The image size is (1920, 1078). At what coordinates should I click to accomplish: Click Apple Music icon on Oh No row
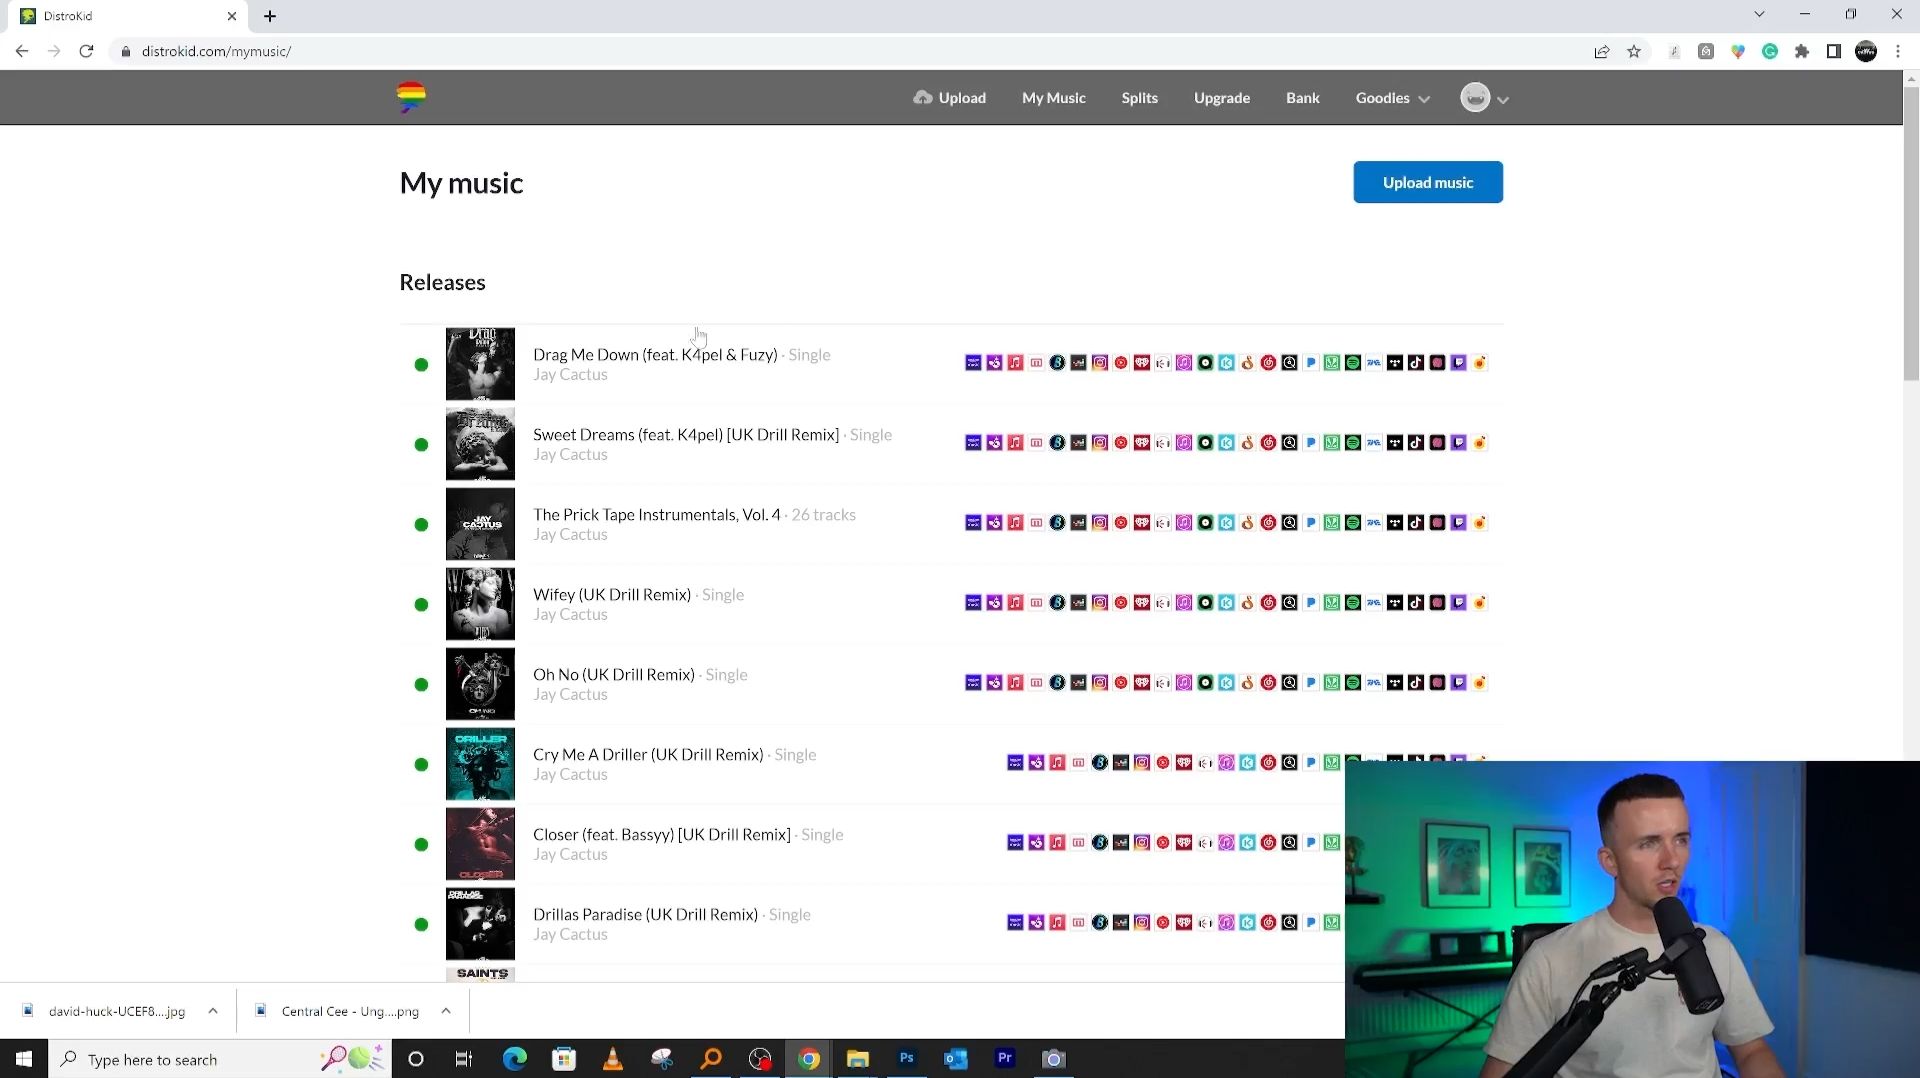click(1016, 683)
